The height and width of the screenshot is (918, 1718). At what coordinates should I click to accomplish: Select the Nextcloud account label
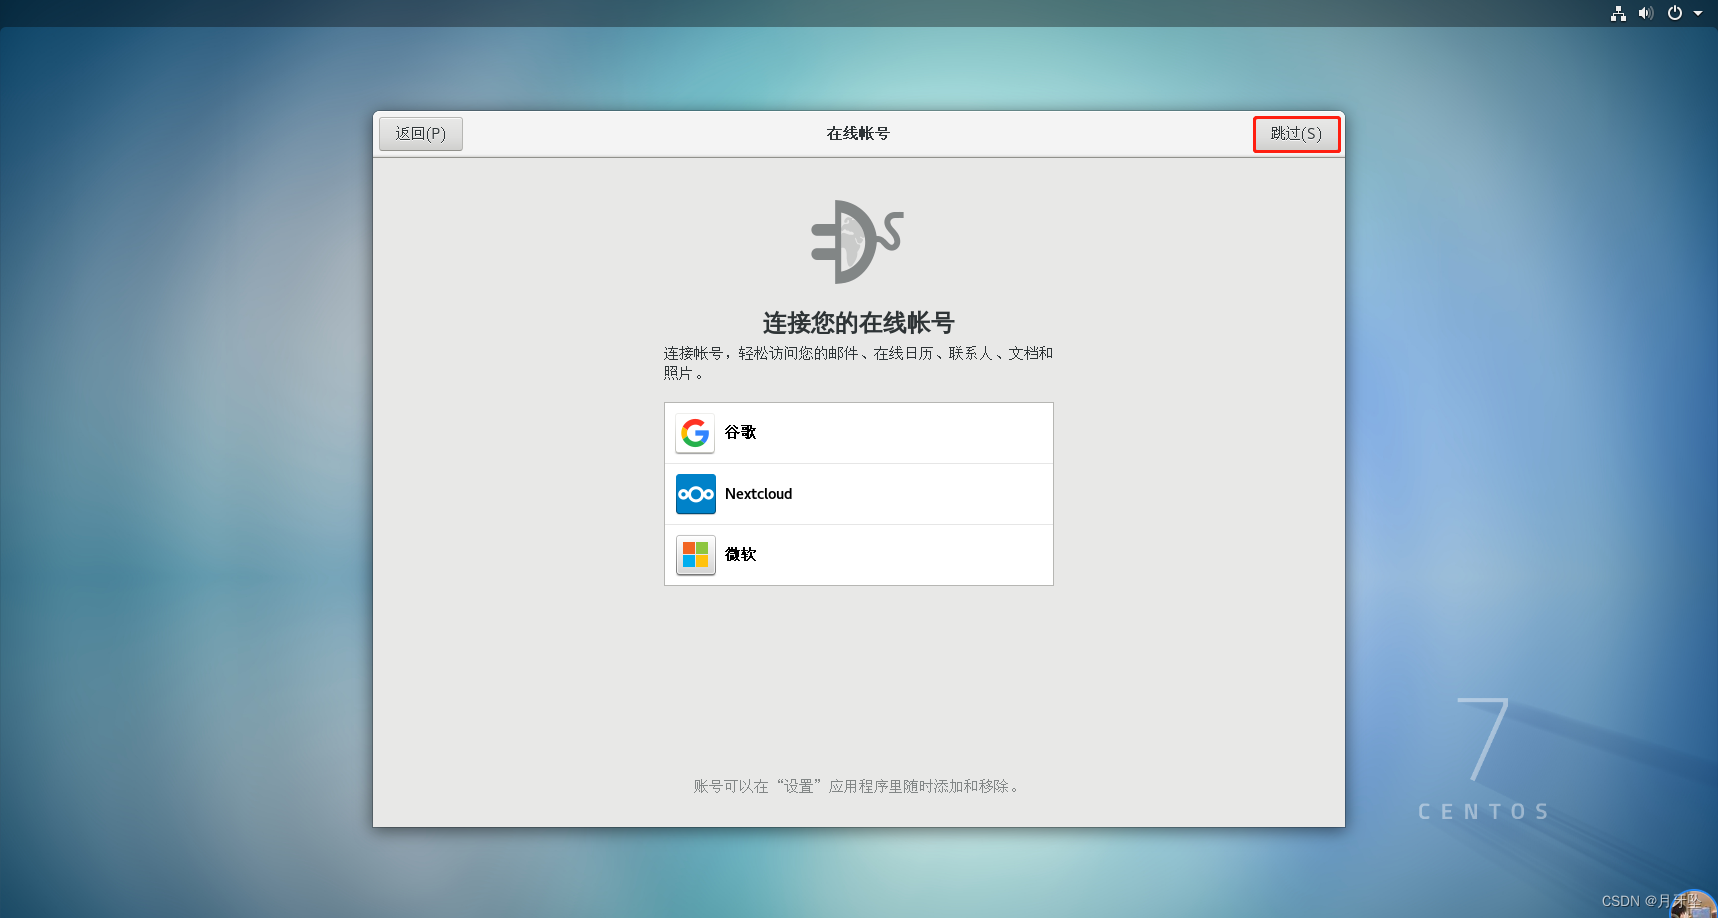pyautogui.click(x=758, y=494)
